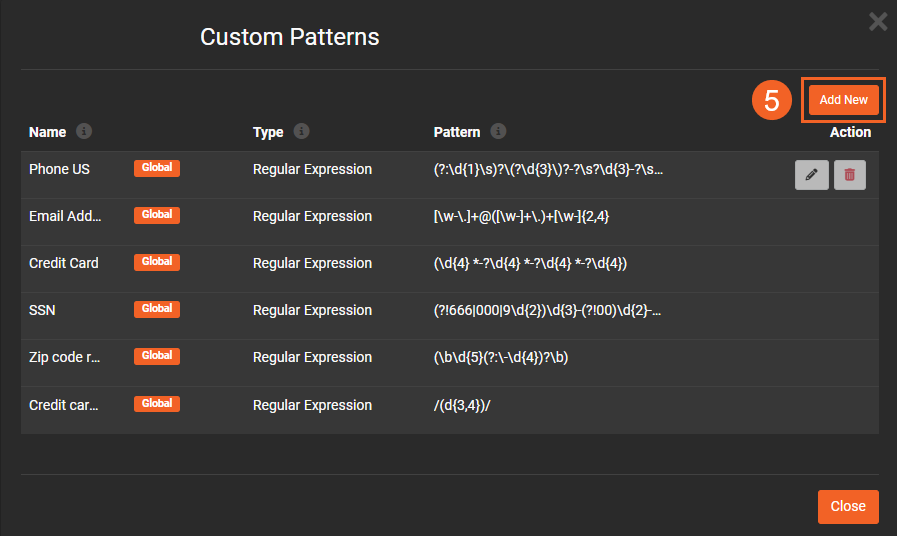The image size is (897, 536).
Task: Click the Global badge on Phone US row
Action: [157, 168]
